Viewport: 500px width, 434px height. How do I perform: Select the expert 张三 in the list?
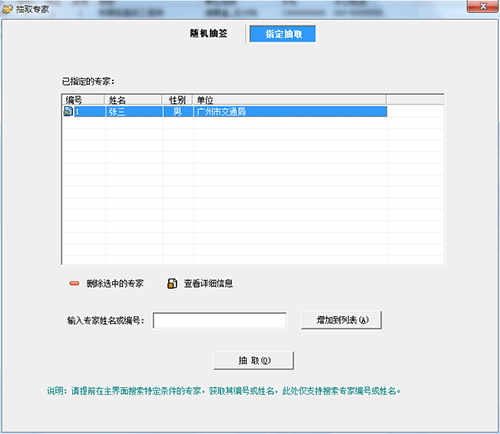(117, 111)
